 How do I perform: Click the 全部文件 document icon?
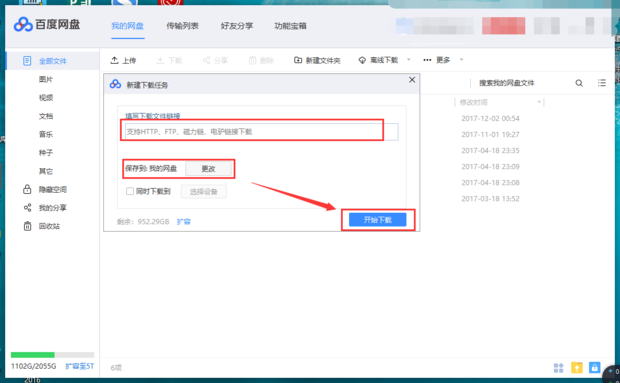click(27, 61)
